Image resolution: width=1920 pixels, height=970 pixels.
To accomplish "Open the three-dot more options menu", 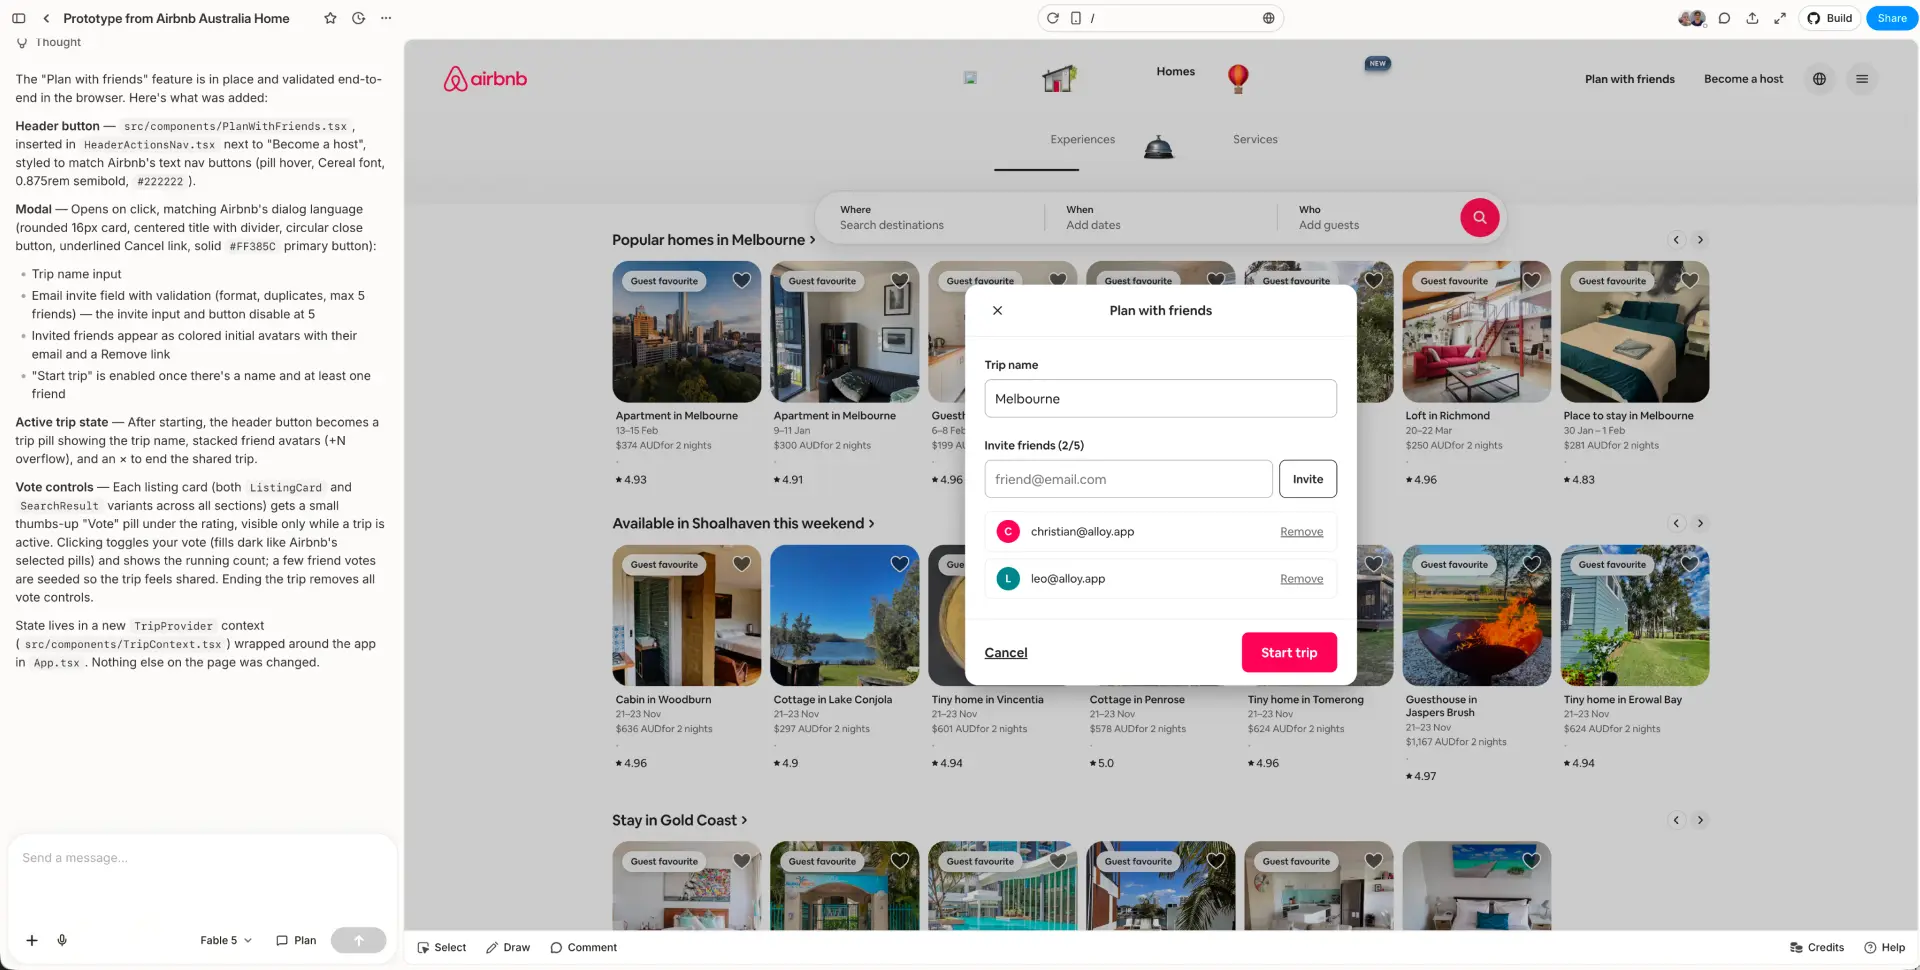I will point(386,18).
